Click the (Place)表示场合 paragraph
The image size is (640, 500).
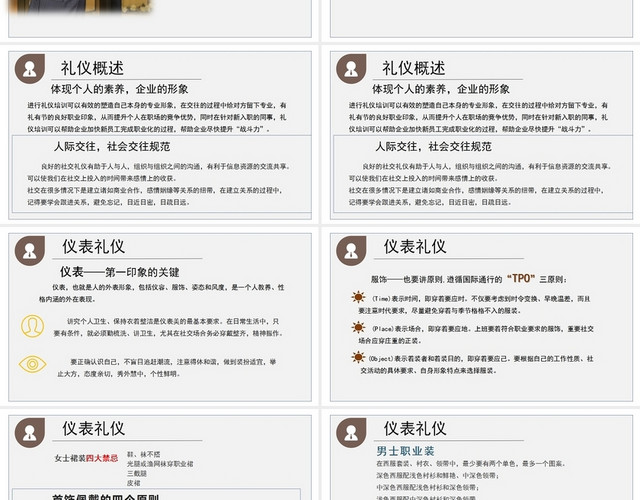click(476, 335)
